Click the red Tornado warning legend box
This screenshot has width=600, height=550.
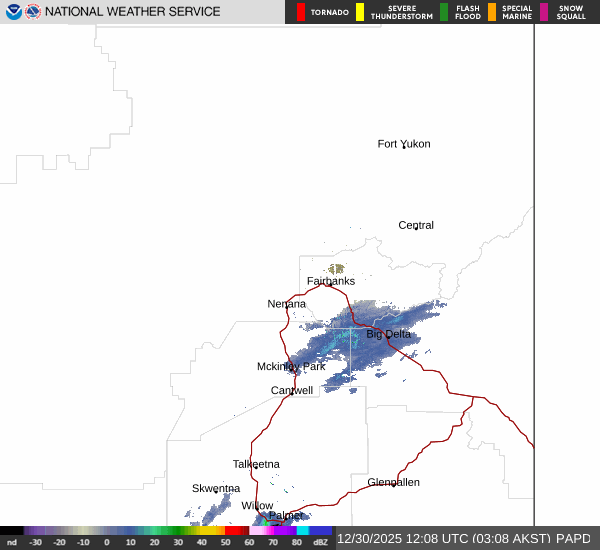301,12
